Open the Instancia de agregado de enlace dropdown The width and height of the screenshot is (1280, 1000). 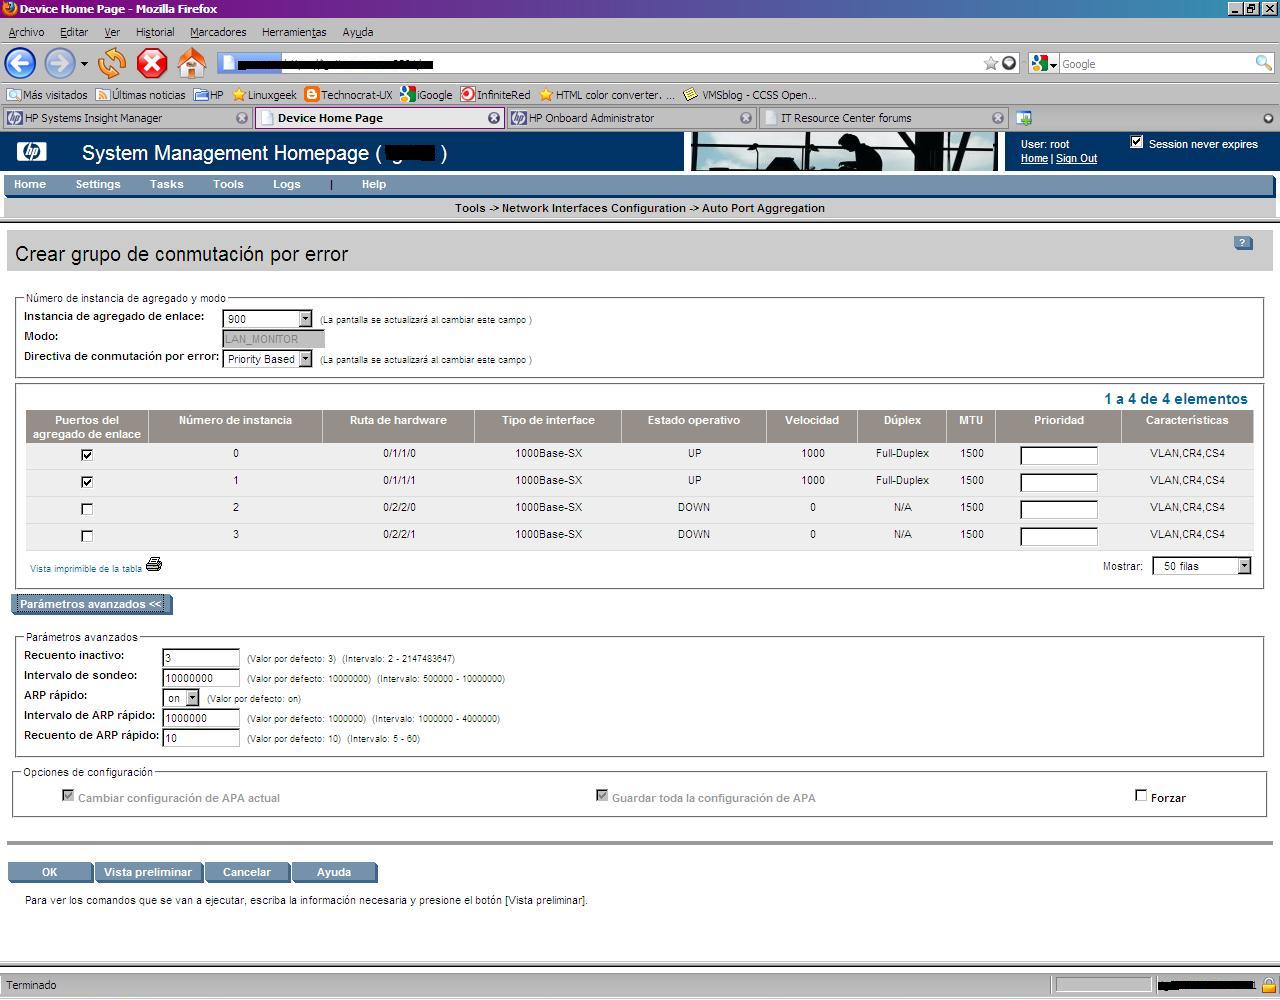click(x=305, y=319)
